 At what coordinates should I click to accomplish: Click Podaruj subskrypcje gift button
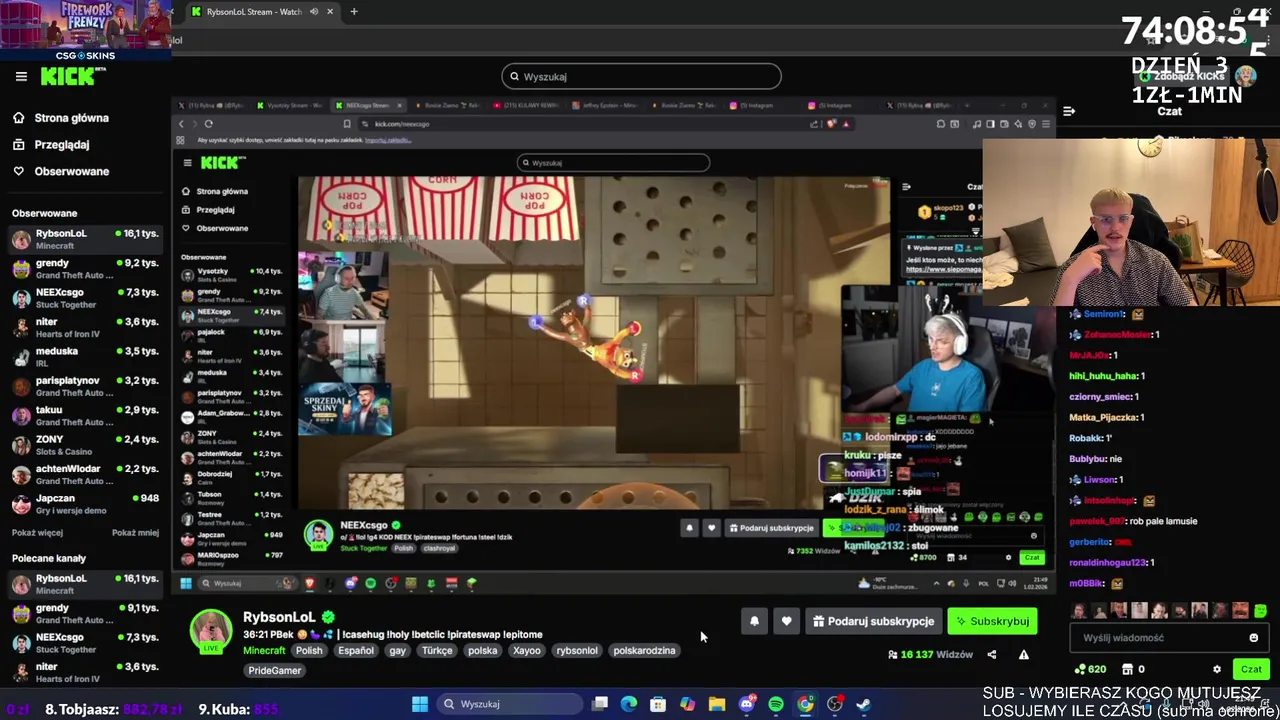coord(873,621)
